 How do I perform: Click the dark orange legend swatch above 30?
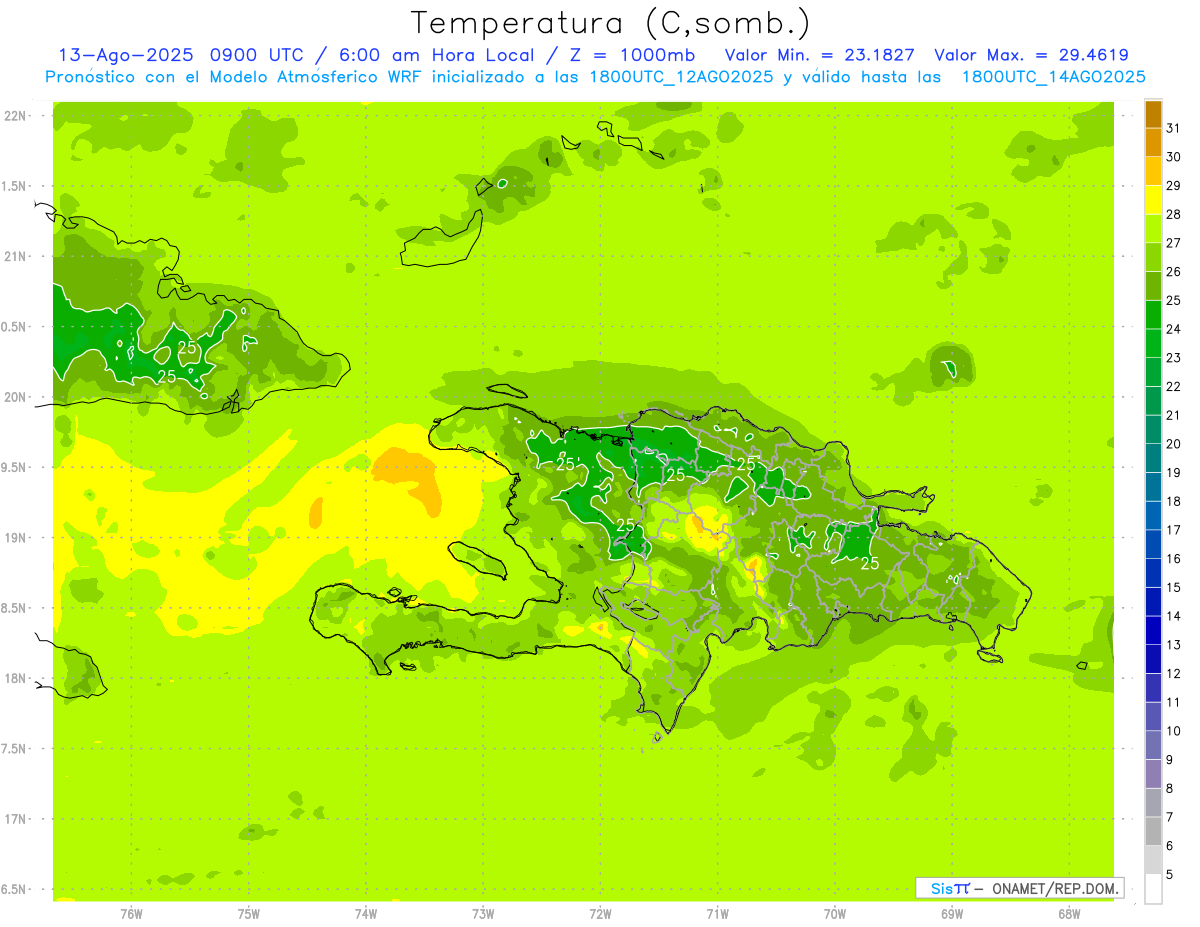[x=1153, y=142]
